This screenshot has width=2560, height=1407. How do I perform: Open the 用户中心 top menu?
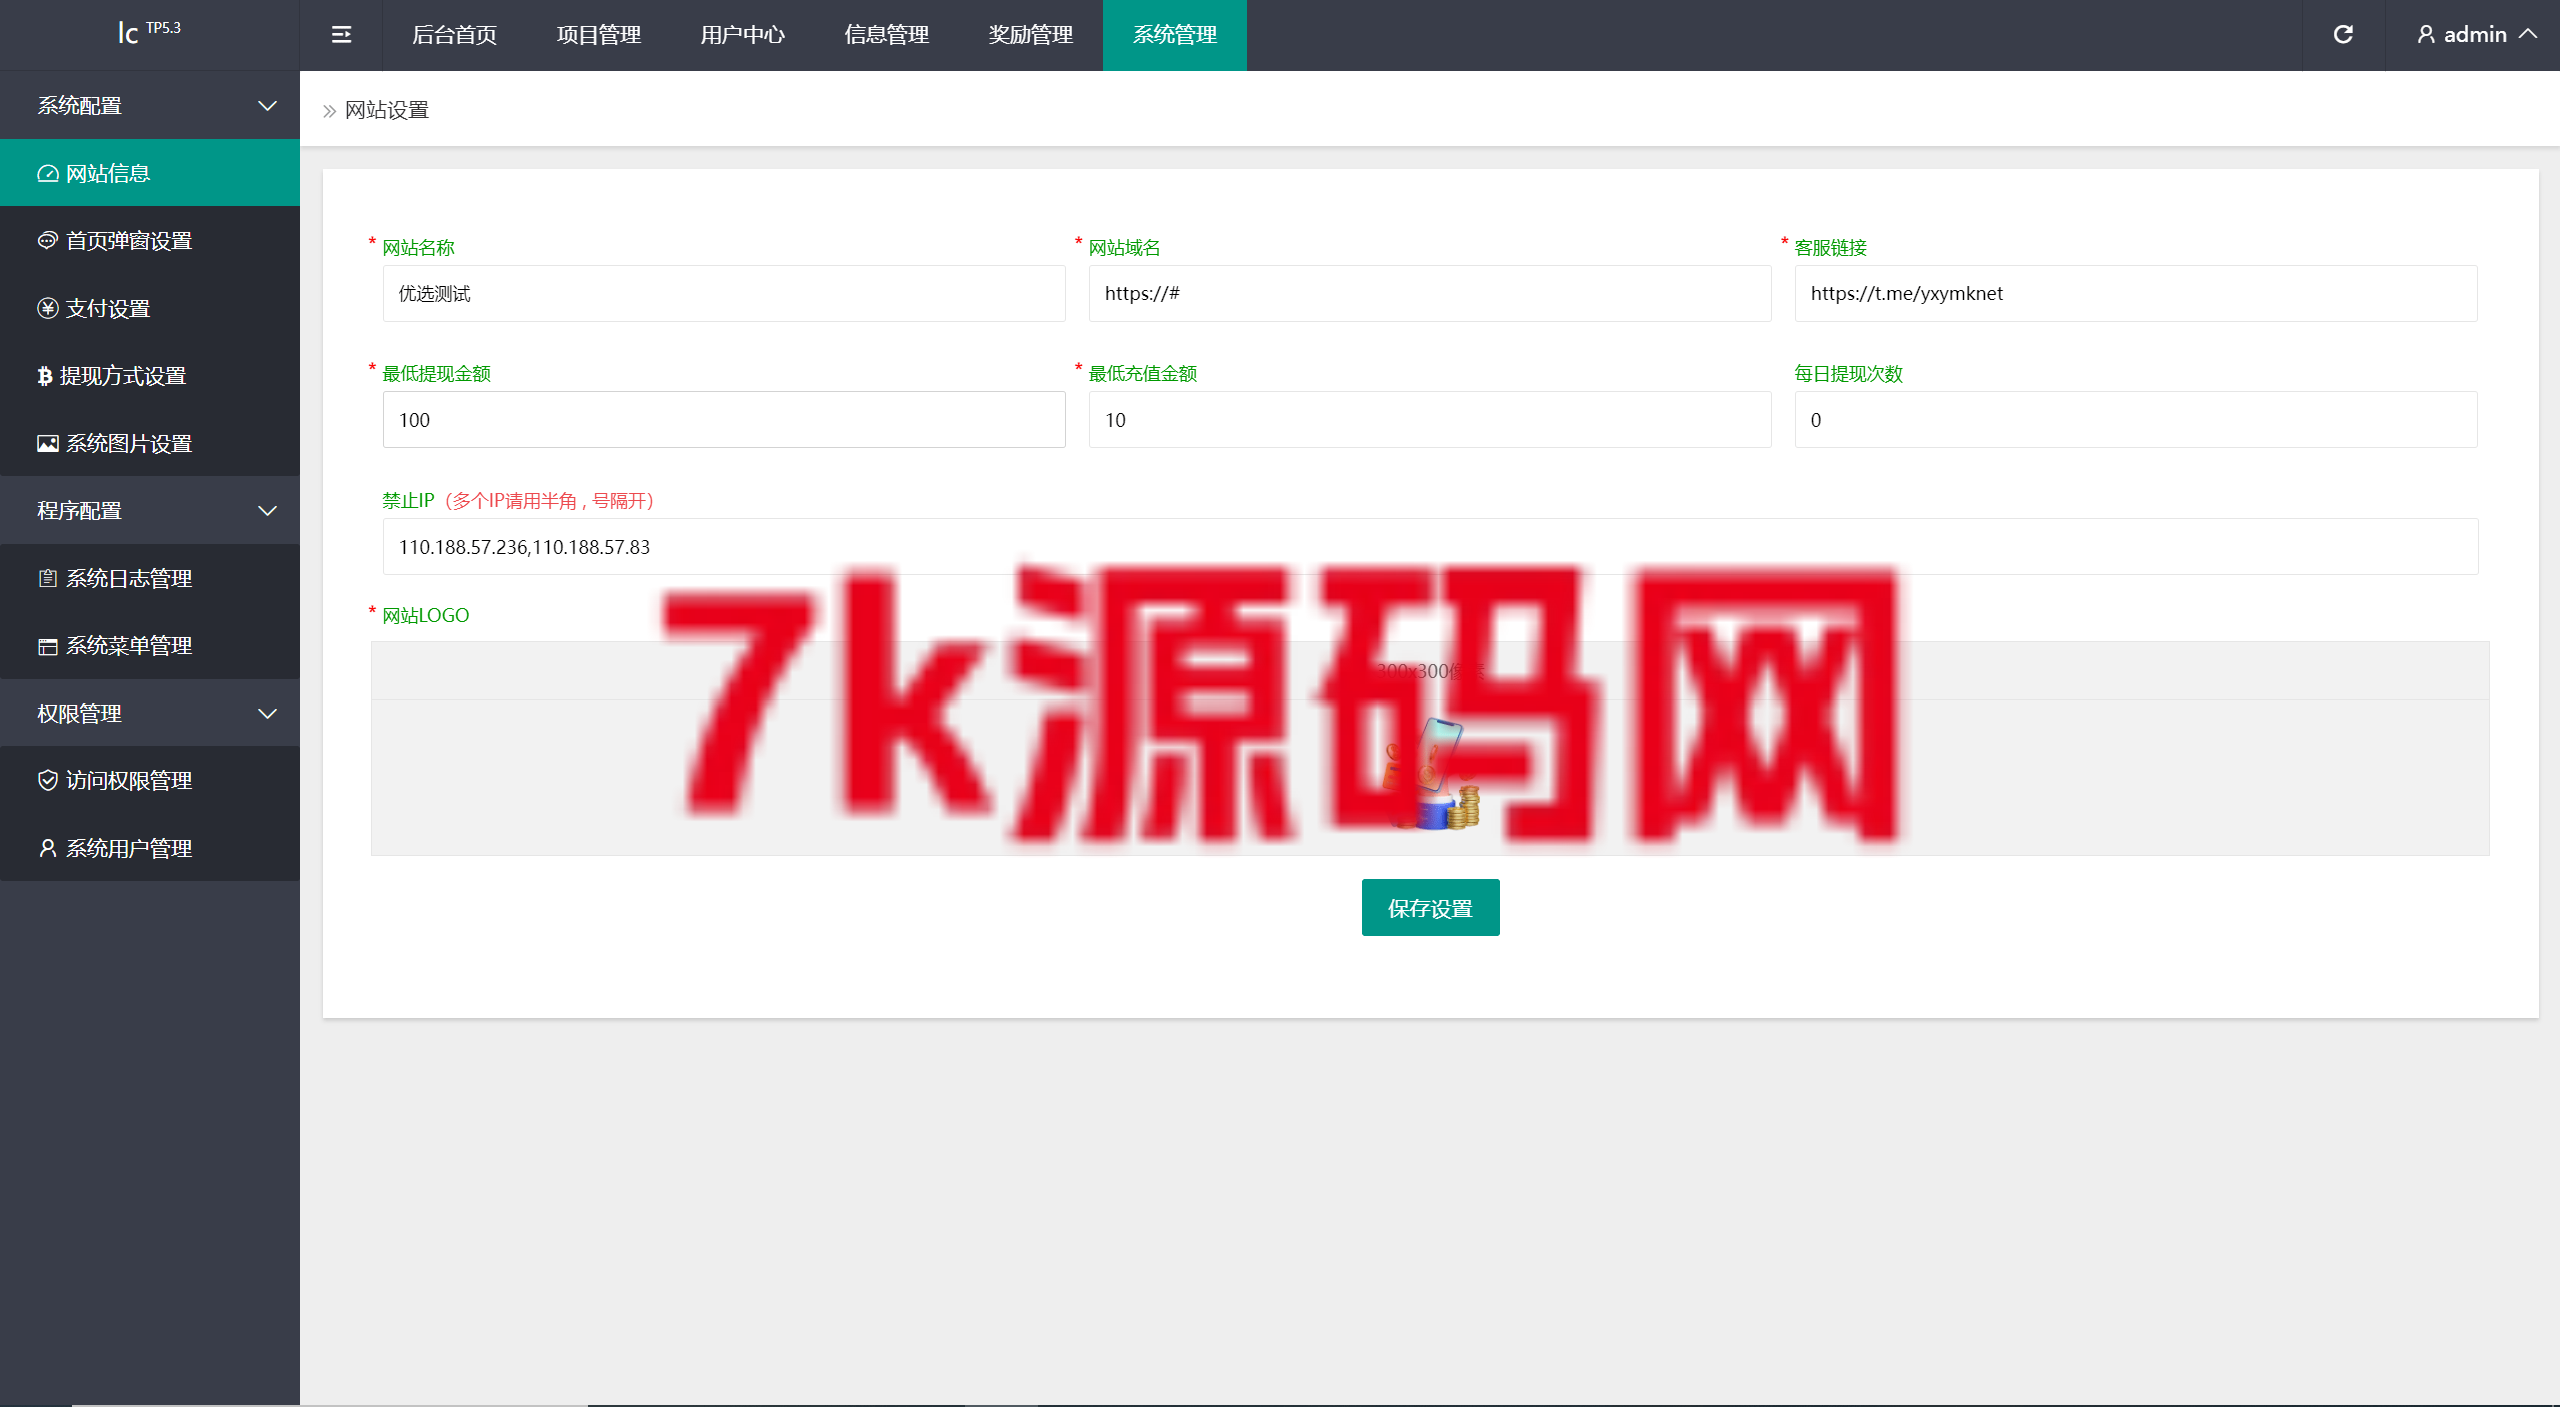click(743, 35)
